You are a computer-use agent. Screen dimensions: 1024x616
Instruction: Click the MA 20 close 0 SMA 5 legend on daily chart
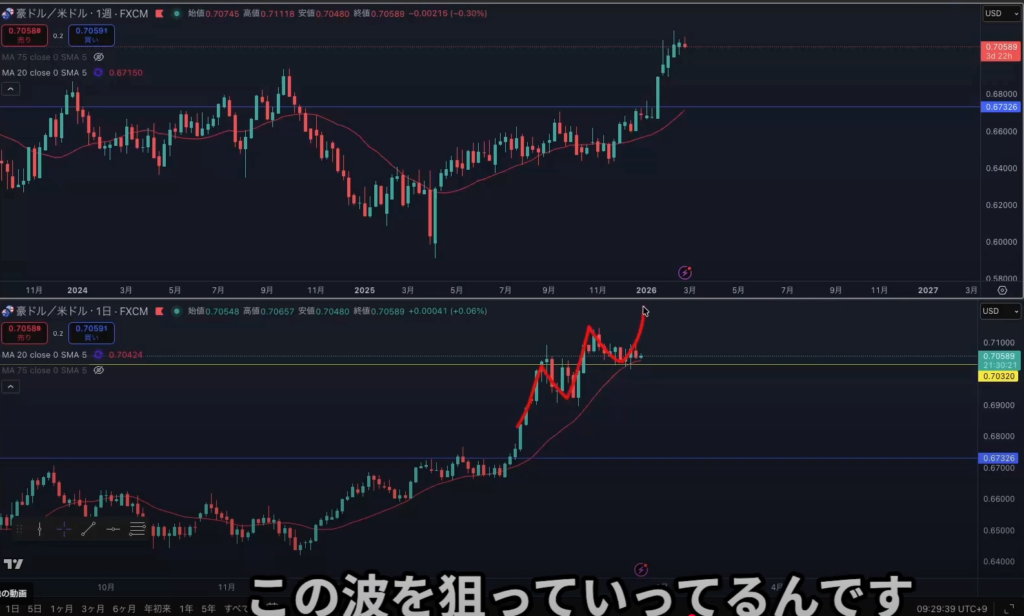coord(44,355)
